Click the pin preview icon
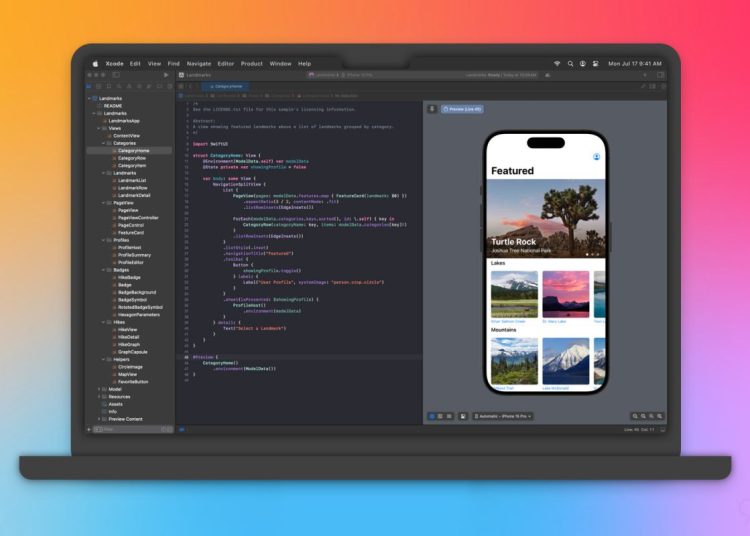Viewport: 750px width, 536px height. [432, 108]
